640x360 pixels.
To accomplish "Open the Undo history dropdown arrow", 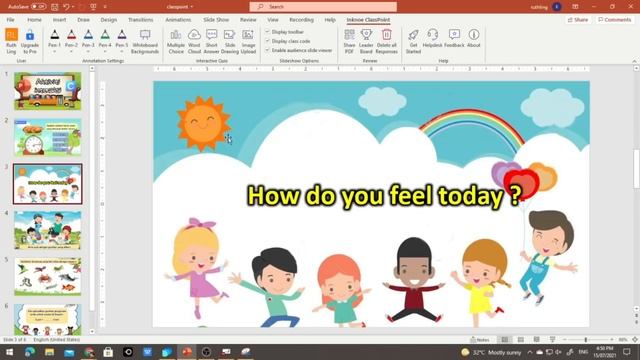I will tap(73, 7).
